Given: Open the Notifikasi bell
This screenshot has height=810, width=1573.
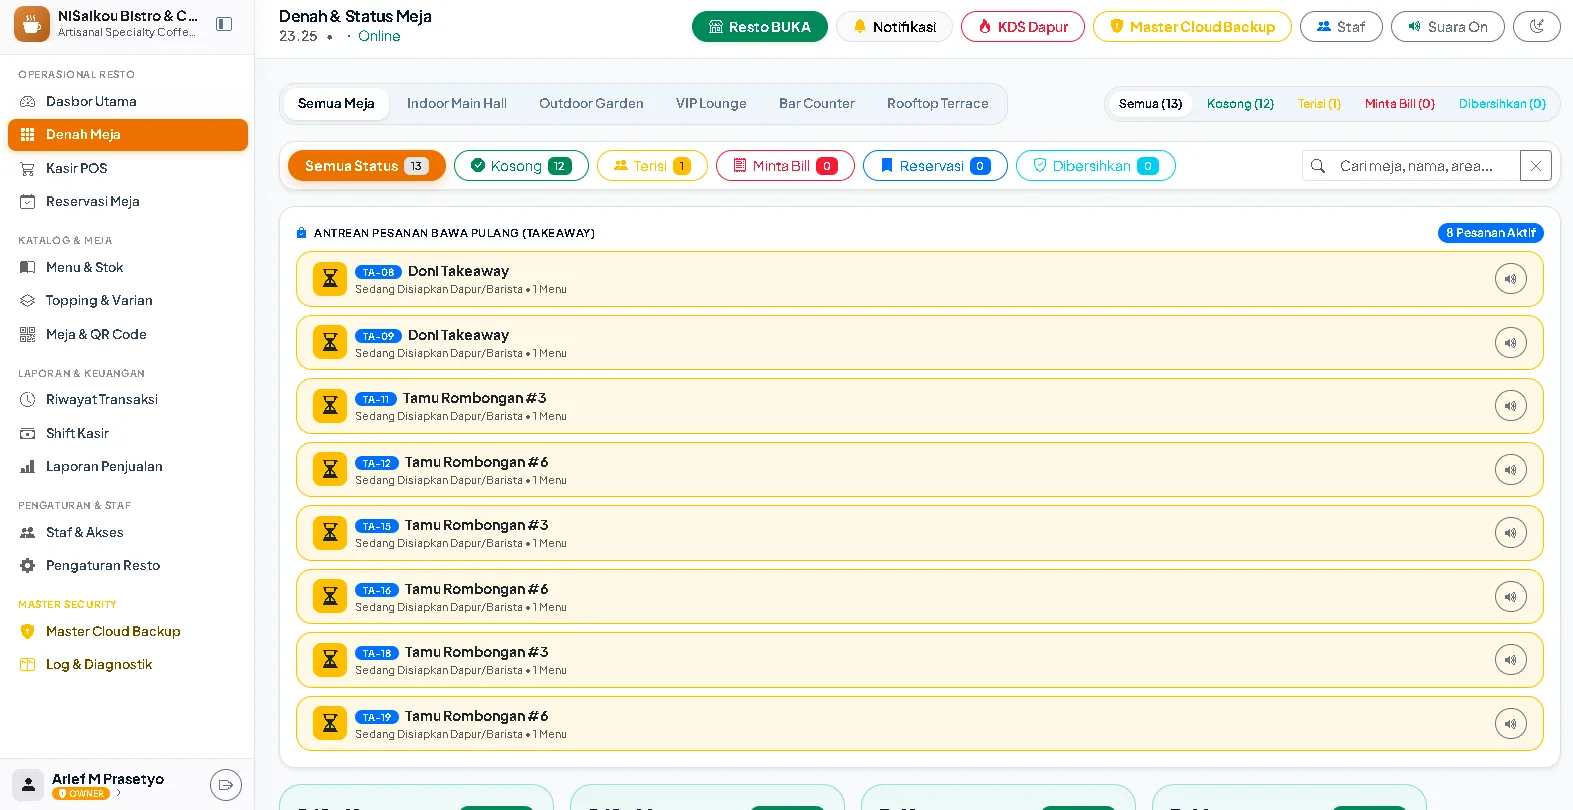Looking at the screenshot, I should (x=894, y=27).
